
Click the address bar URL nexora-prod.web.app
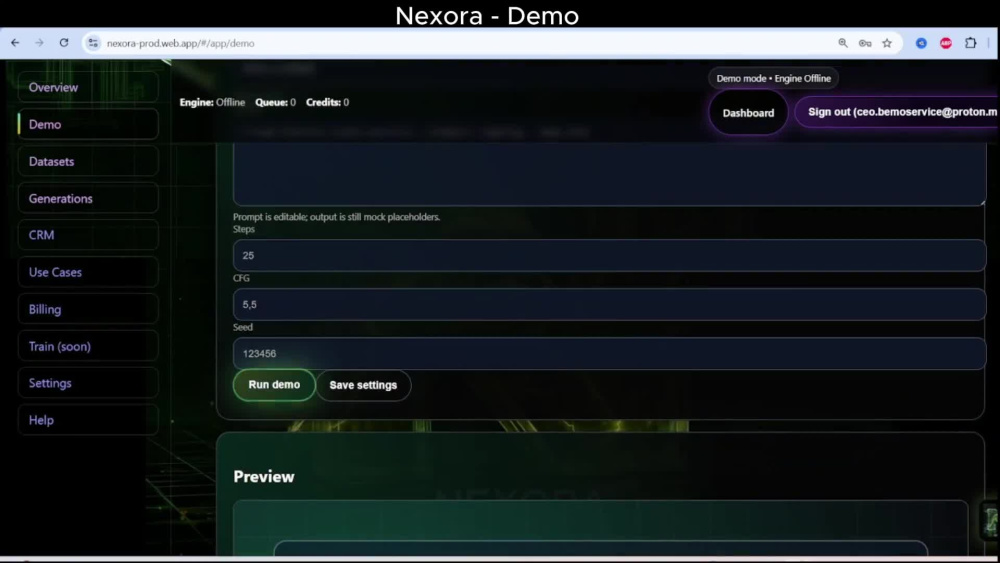pyautogui.click(x=180, y=43)
